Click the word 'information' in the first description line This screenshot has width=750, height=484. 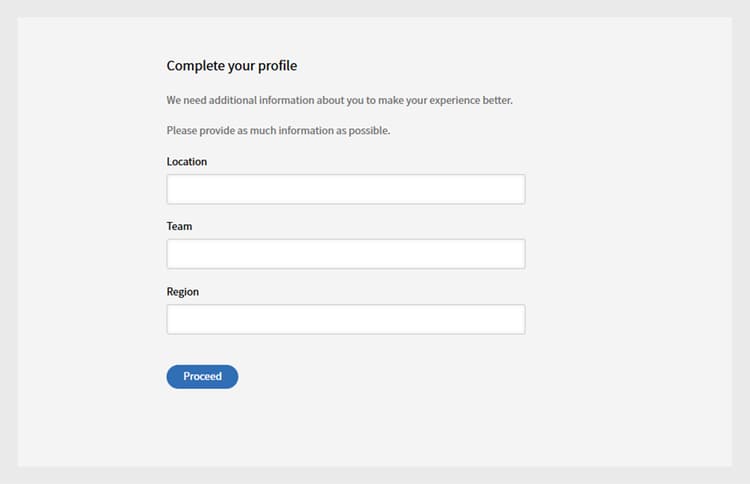pos(287,100)
